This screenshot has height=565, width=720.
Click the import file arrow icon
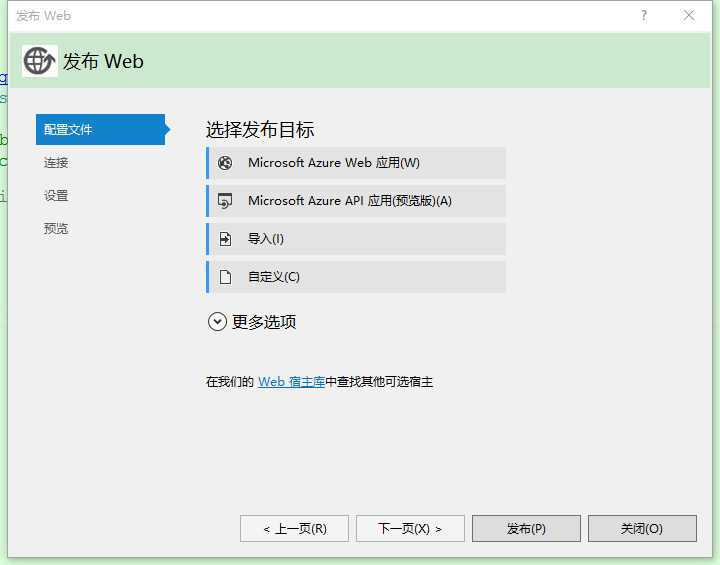pos(225,239)
